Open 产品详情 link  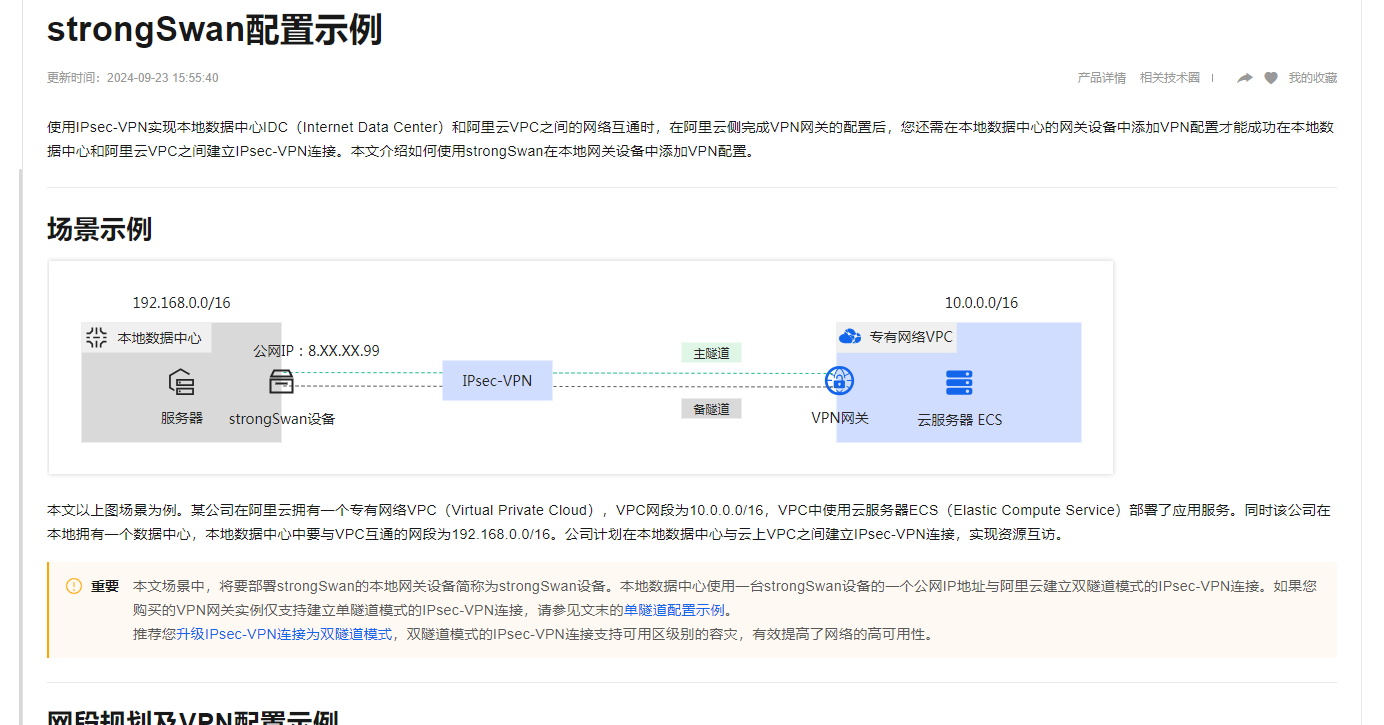coord(1102,78)
